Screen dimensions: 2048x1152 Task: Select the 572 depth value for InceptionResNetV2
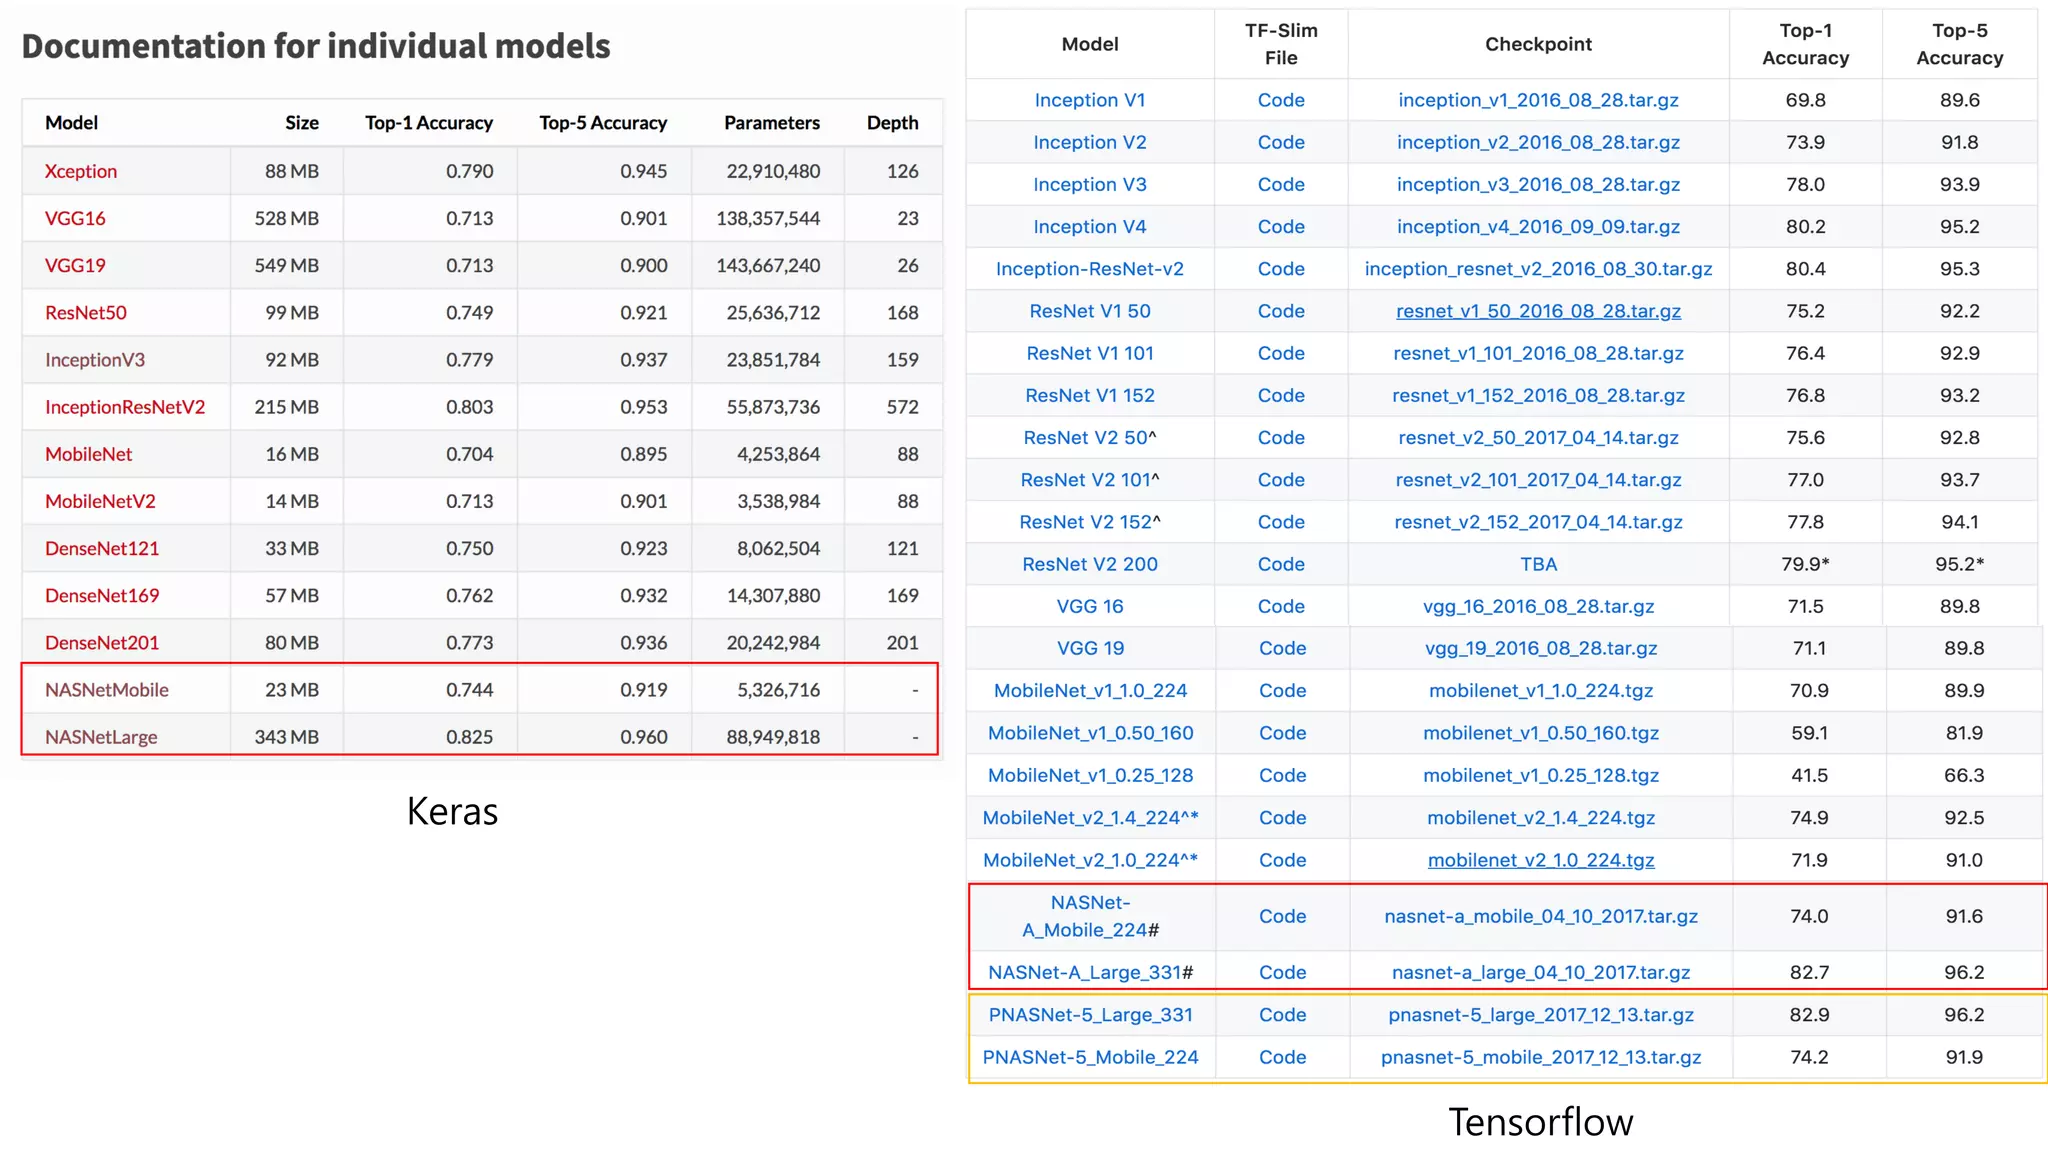pyautogui.click(x=902, y=407)
